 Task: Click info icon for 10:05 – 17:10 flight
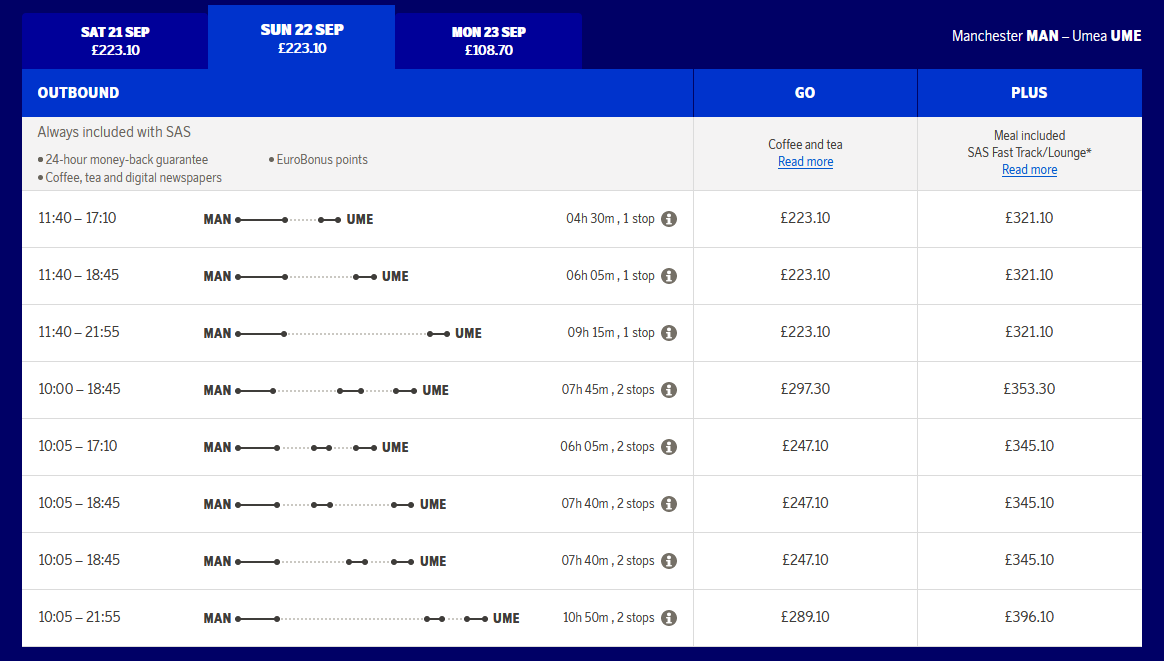[x=669, y=447]
